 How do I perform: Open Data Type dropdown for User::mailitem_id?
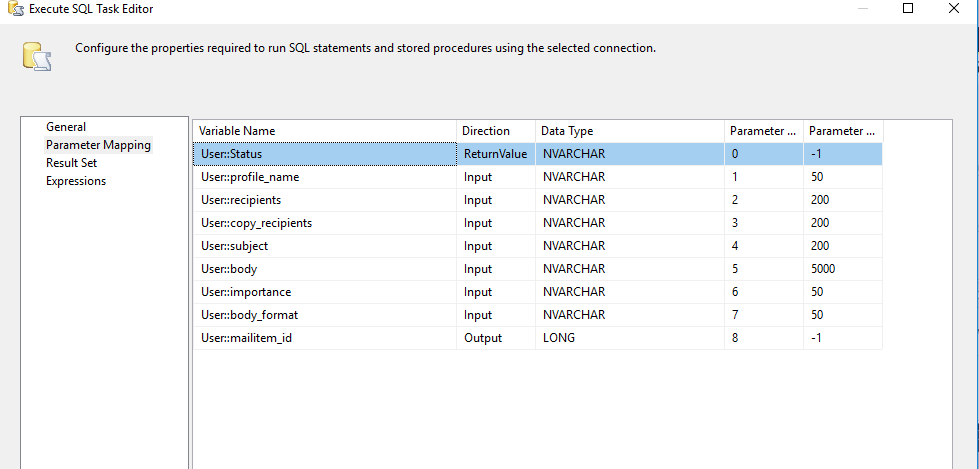tap(629, 338)
